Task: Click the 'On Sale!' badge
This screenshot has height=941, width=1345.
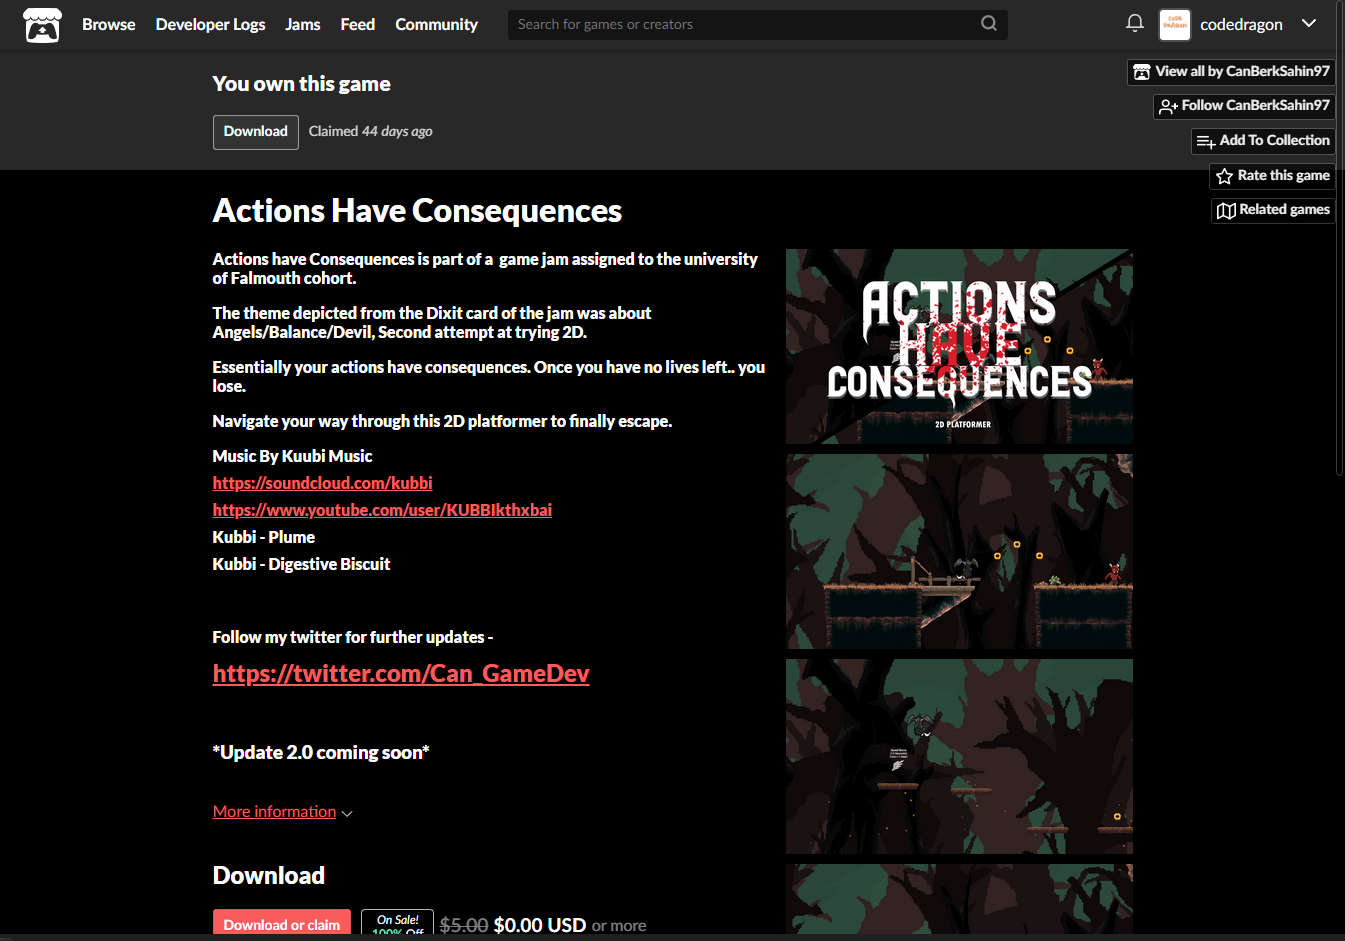Action: pyautogui.click(x=397, y=922)
